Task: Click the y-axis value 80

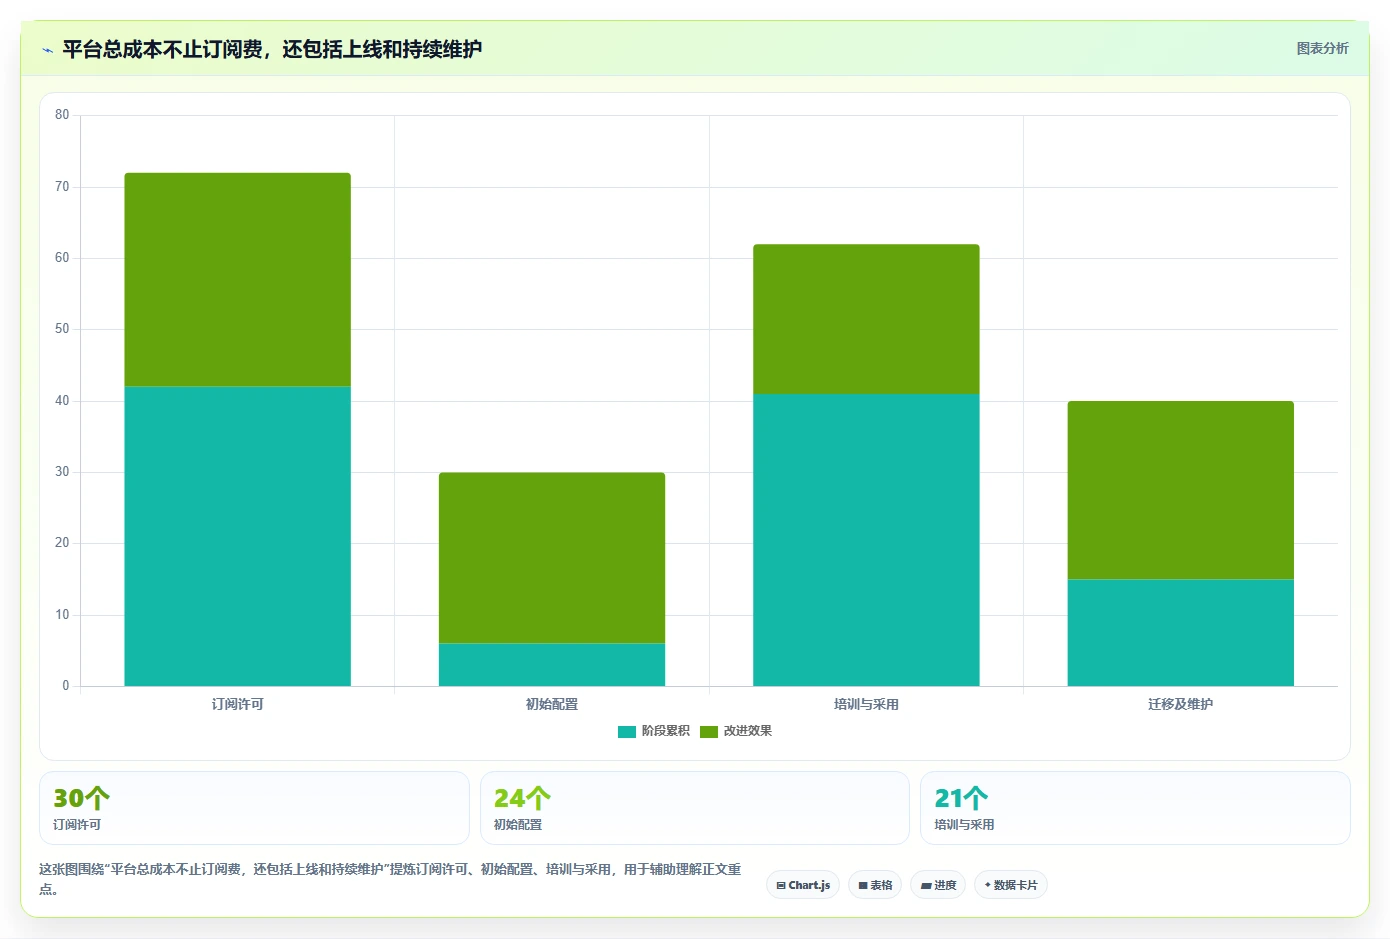Action: pyautogui.click(x=62, y=115)
